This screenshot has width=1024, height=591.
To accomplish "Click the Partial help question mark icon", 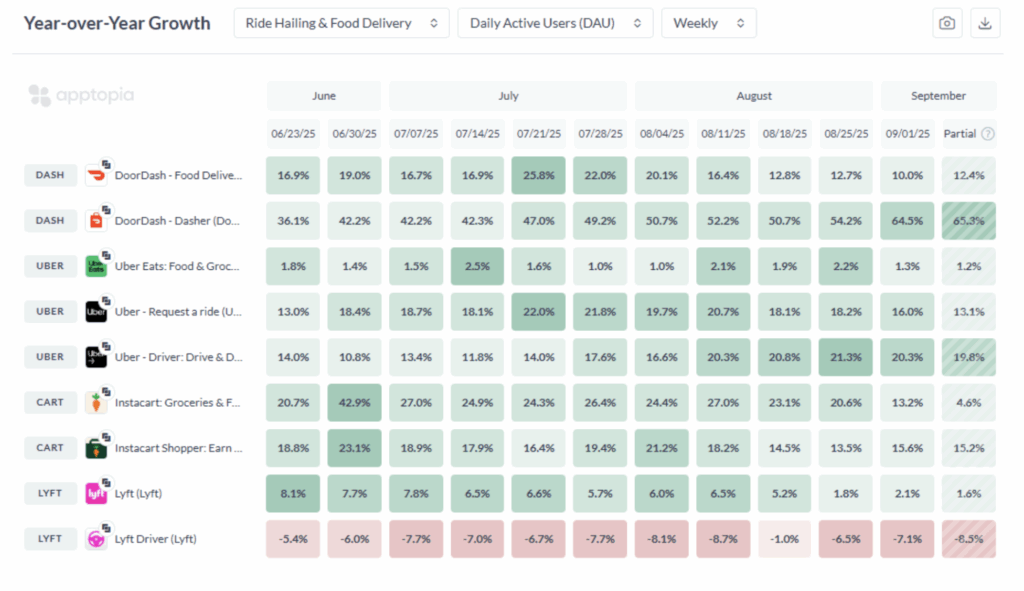I will 988,134.
